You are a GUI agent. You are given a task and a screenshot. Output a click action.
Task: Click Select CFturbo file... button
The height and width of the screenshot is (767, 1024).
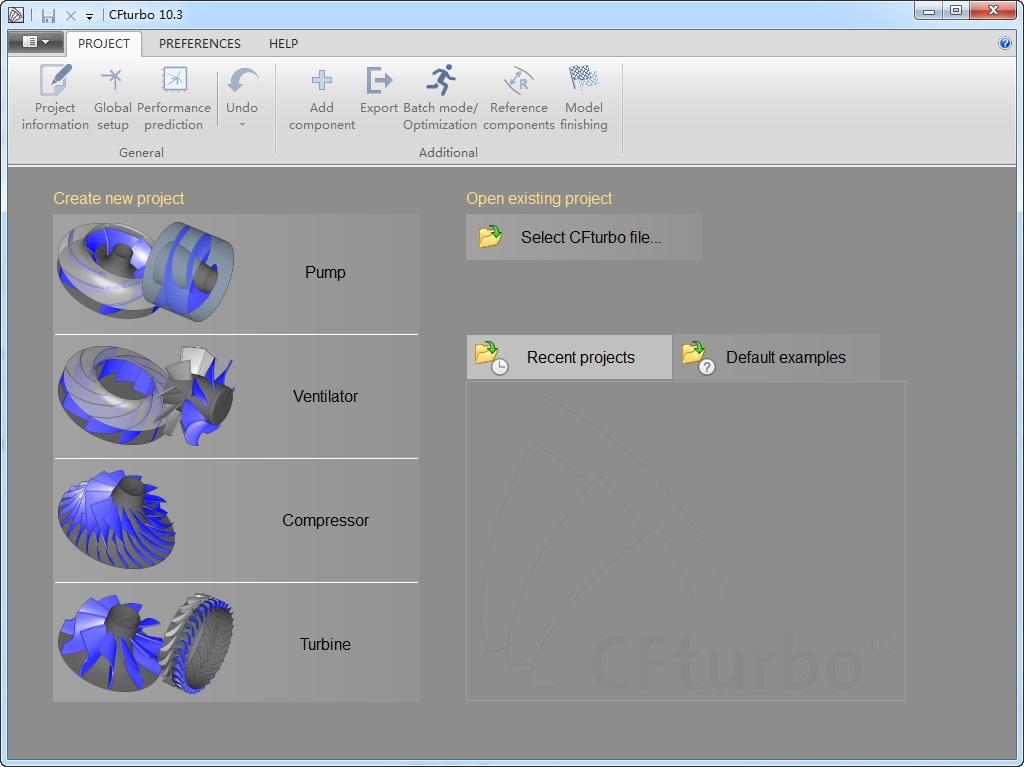tap(584, 237)
